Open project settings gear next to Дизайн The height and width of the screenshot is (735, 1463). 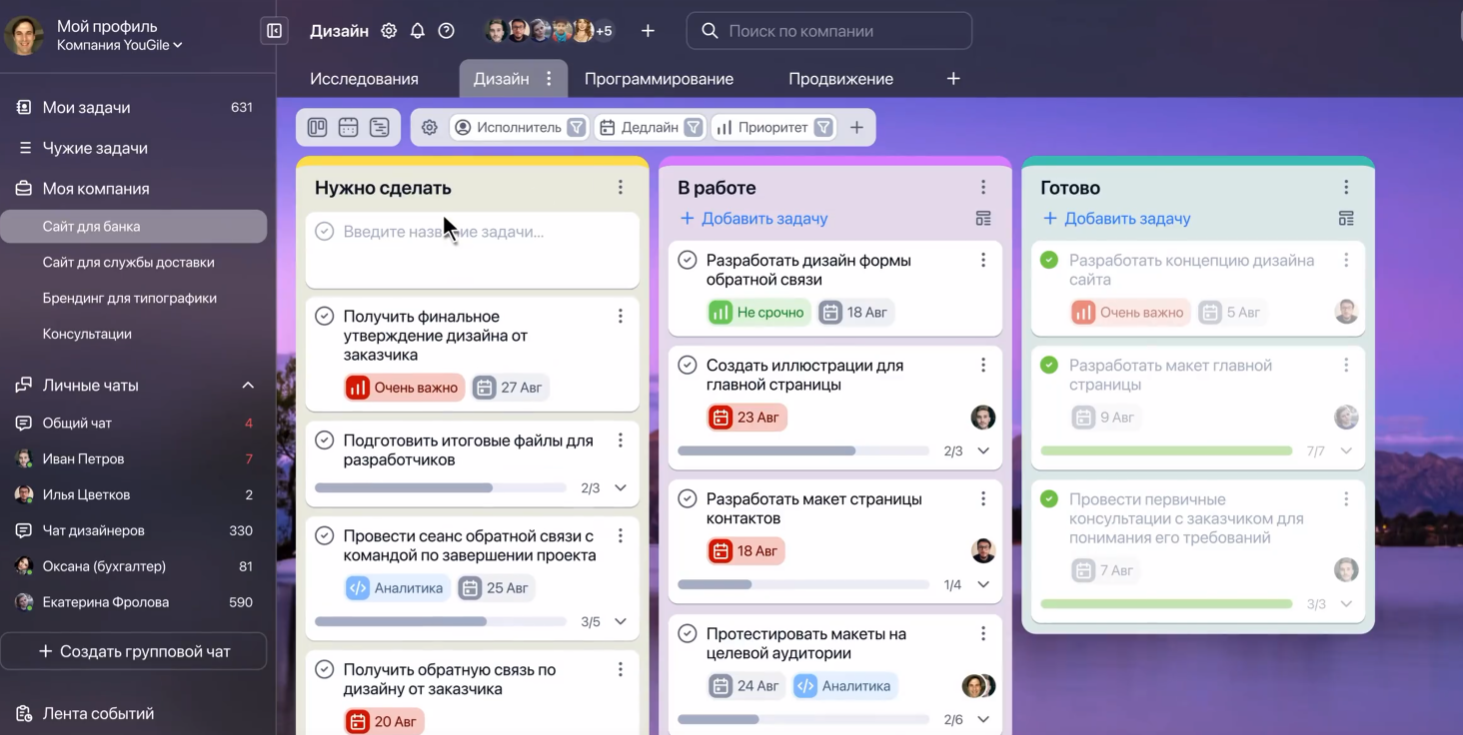click(x=389, y=31)
